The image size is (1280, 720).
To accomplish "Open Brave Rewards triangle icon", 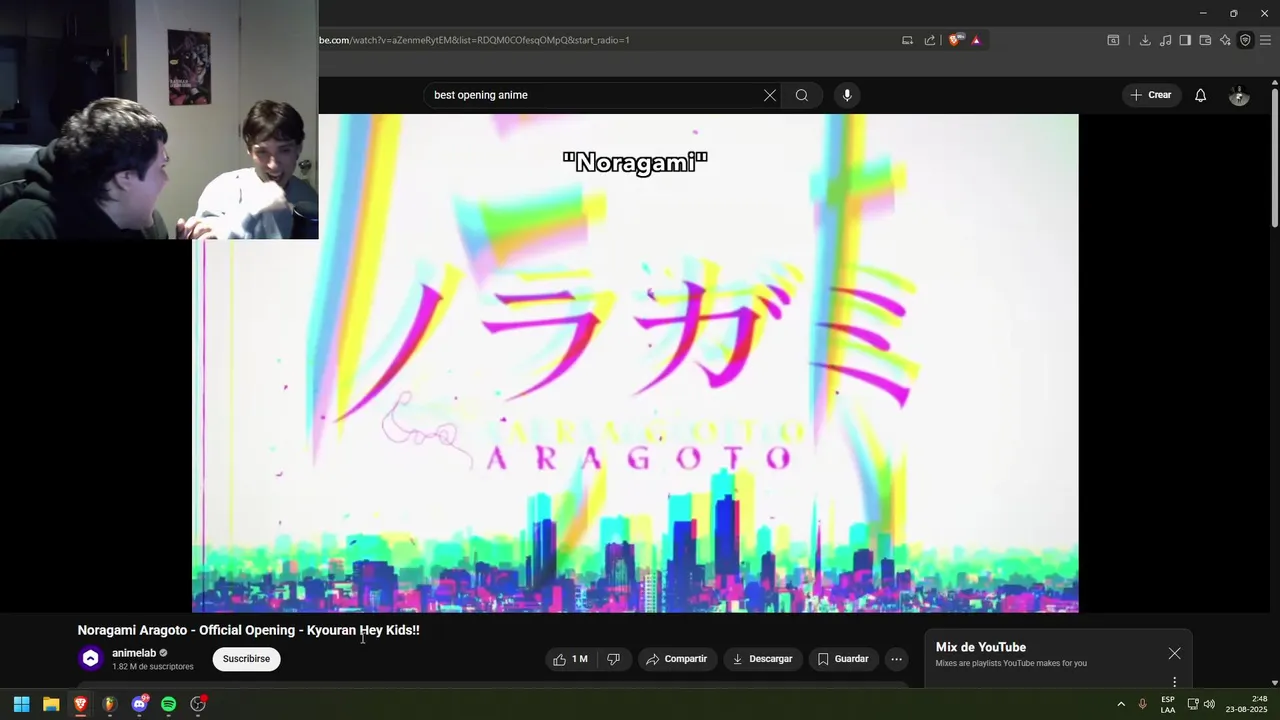I will (976, 40).
